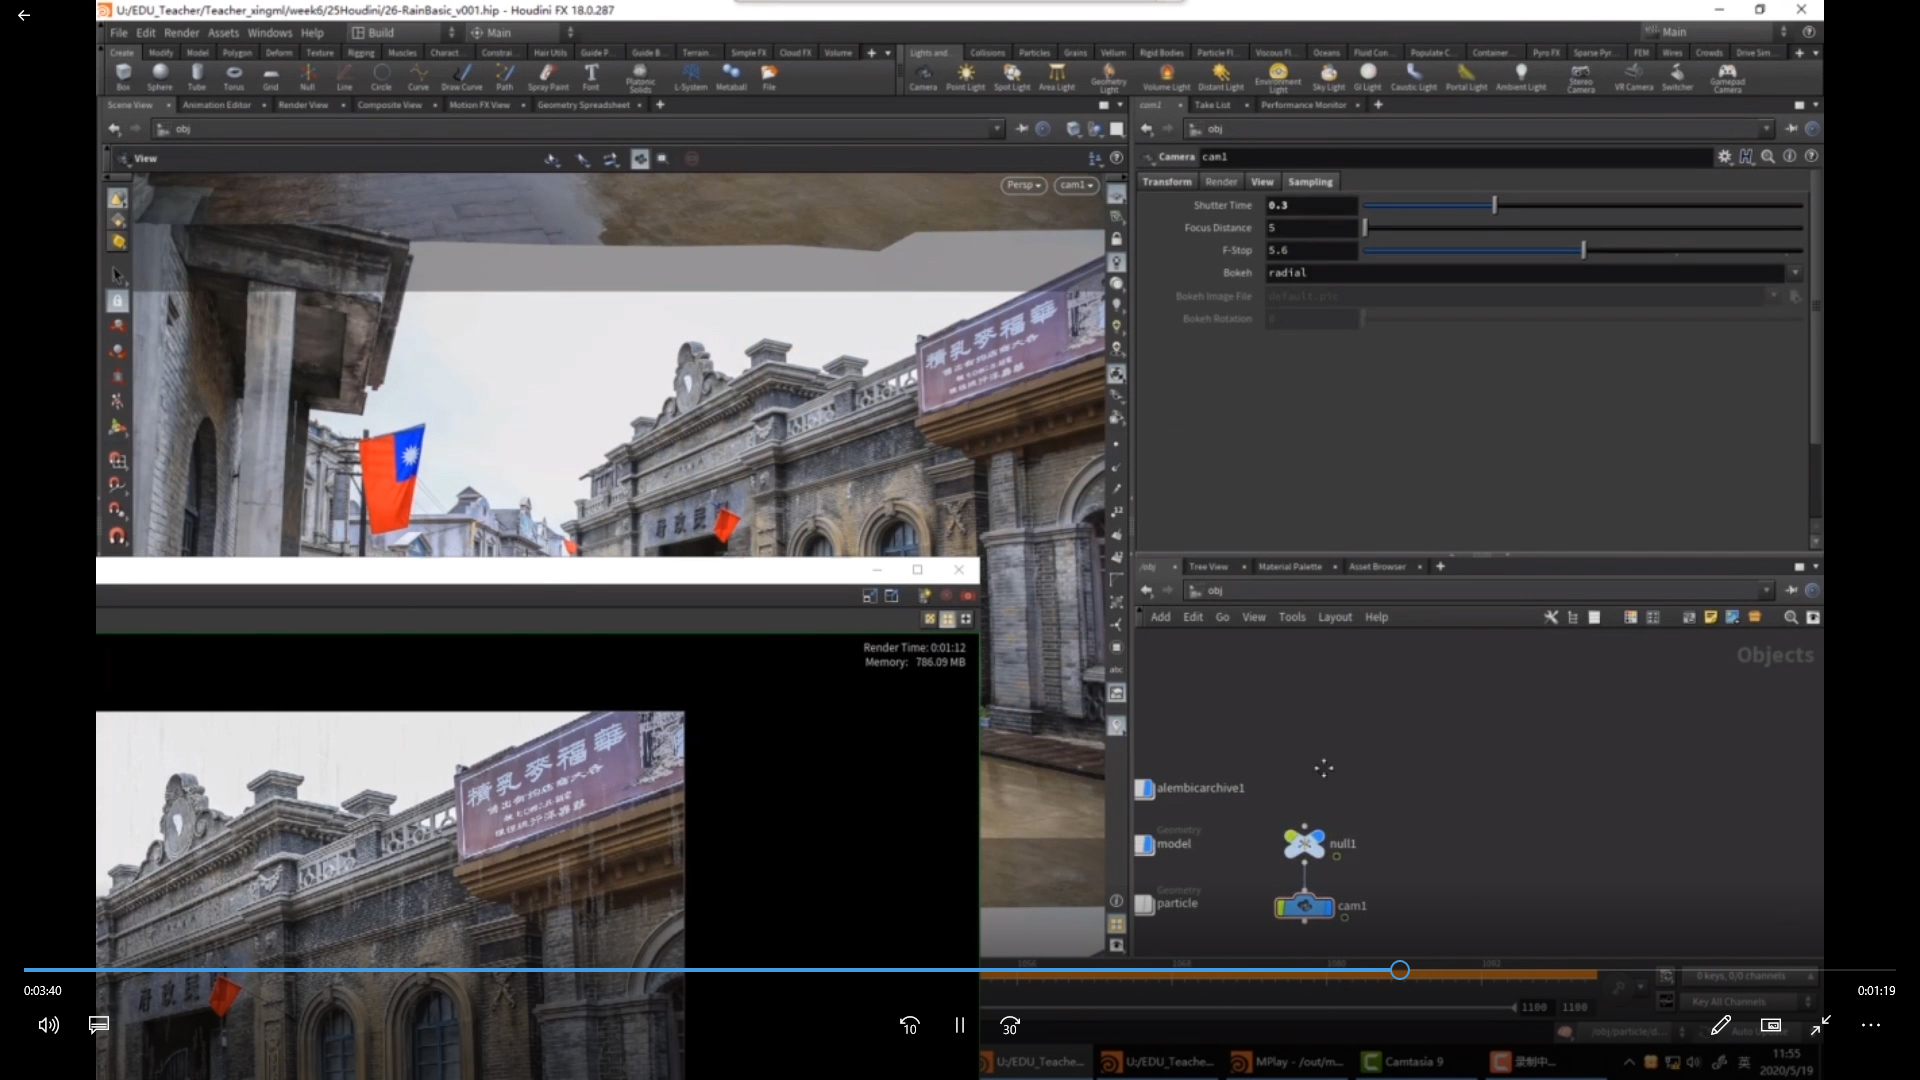
Task: Expand the scene view obj path dropdown
Action: pos(996,129)
